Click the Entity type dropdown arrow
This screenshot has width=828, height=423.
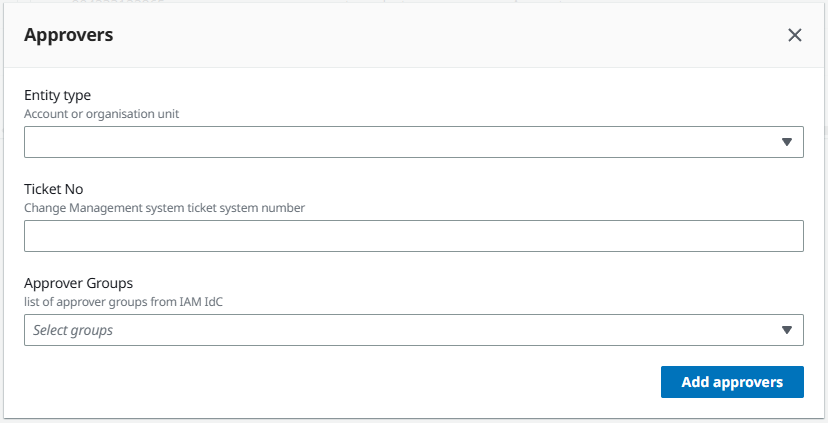point(786,142)
